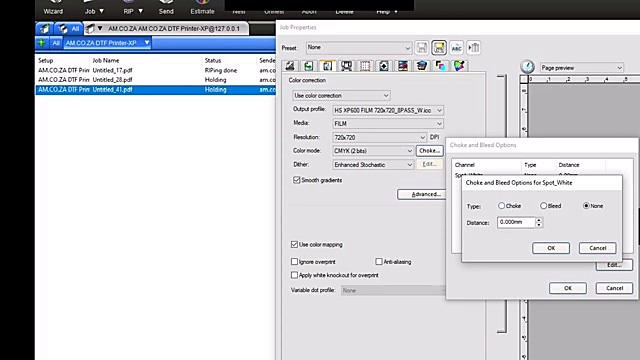Click green plus icon to add setup

pyautogui.click(x=42, y=42)
